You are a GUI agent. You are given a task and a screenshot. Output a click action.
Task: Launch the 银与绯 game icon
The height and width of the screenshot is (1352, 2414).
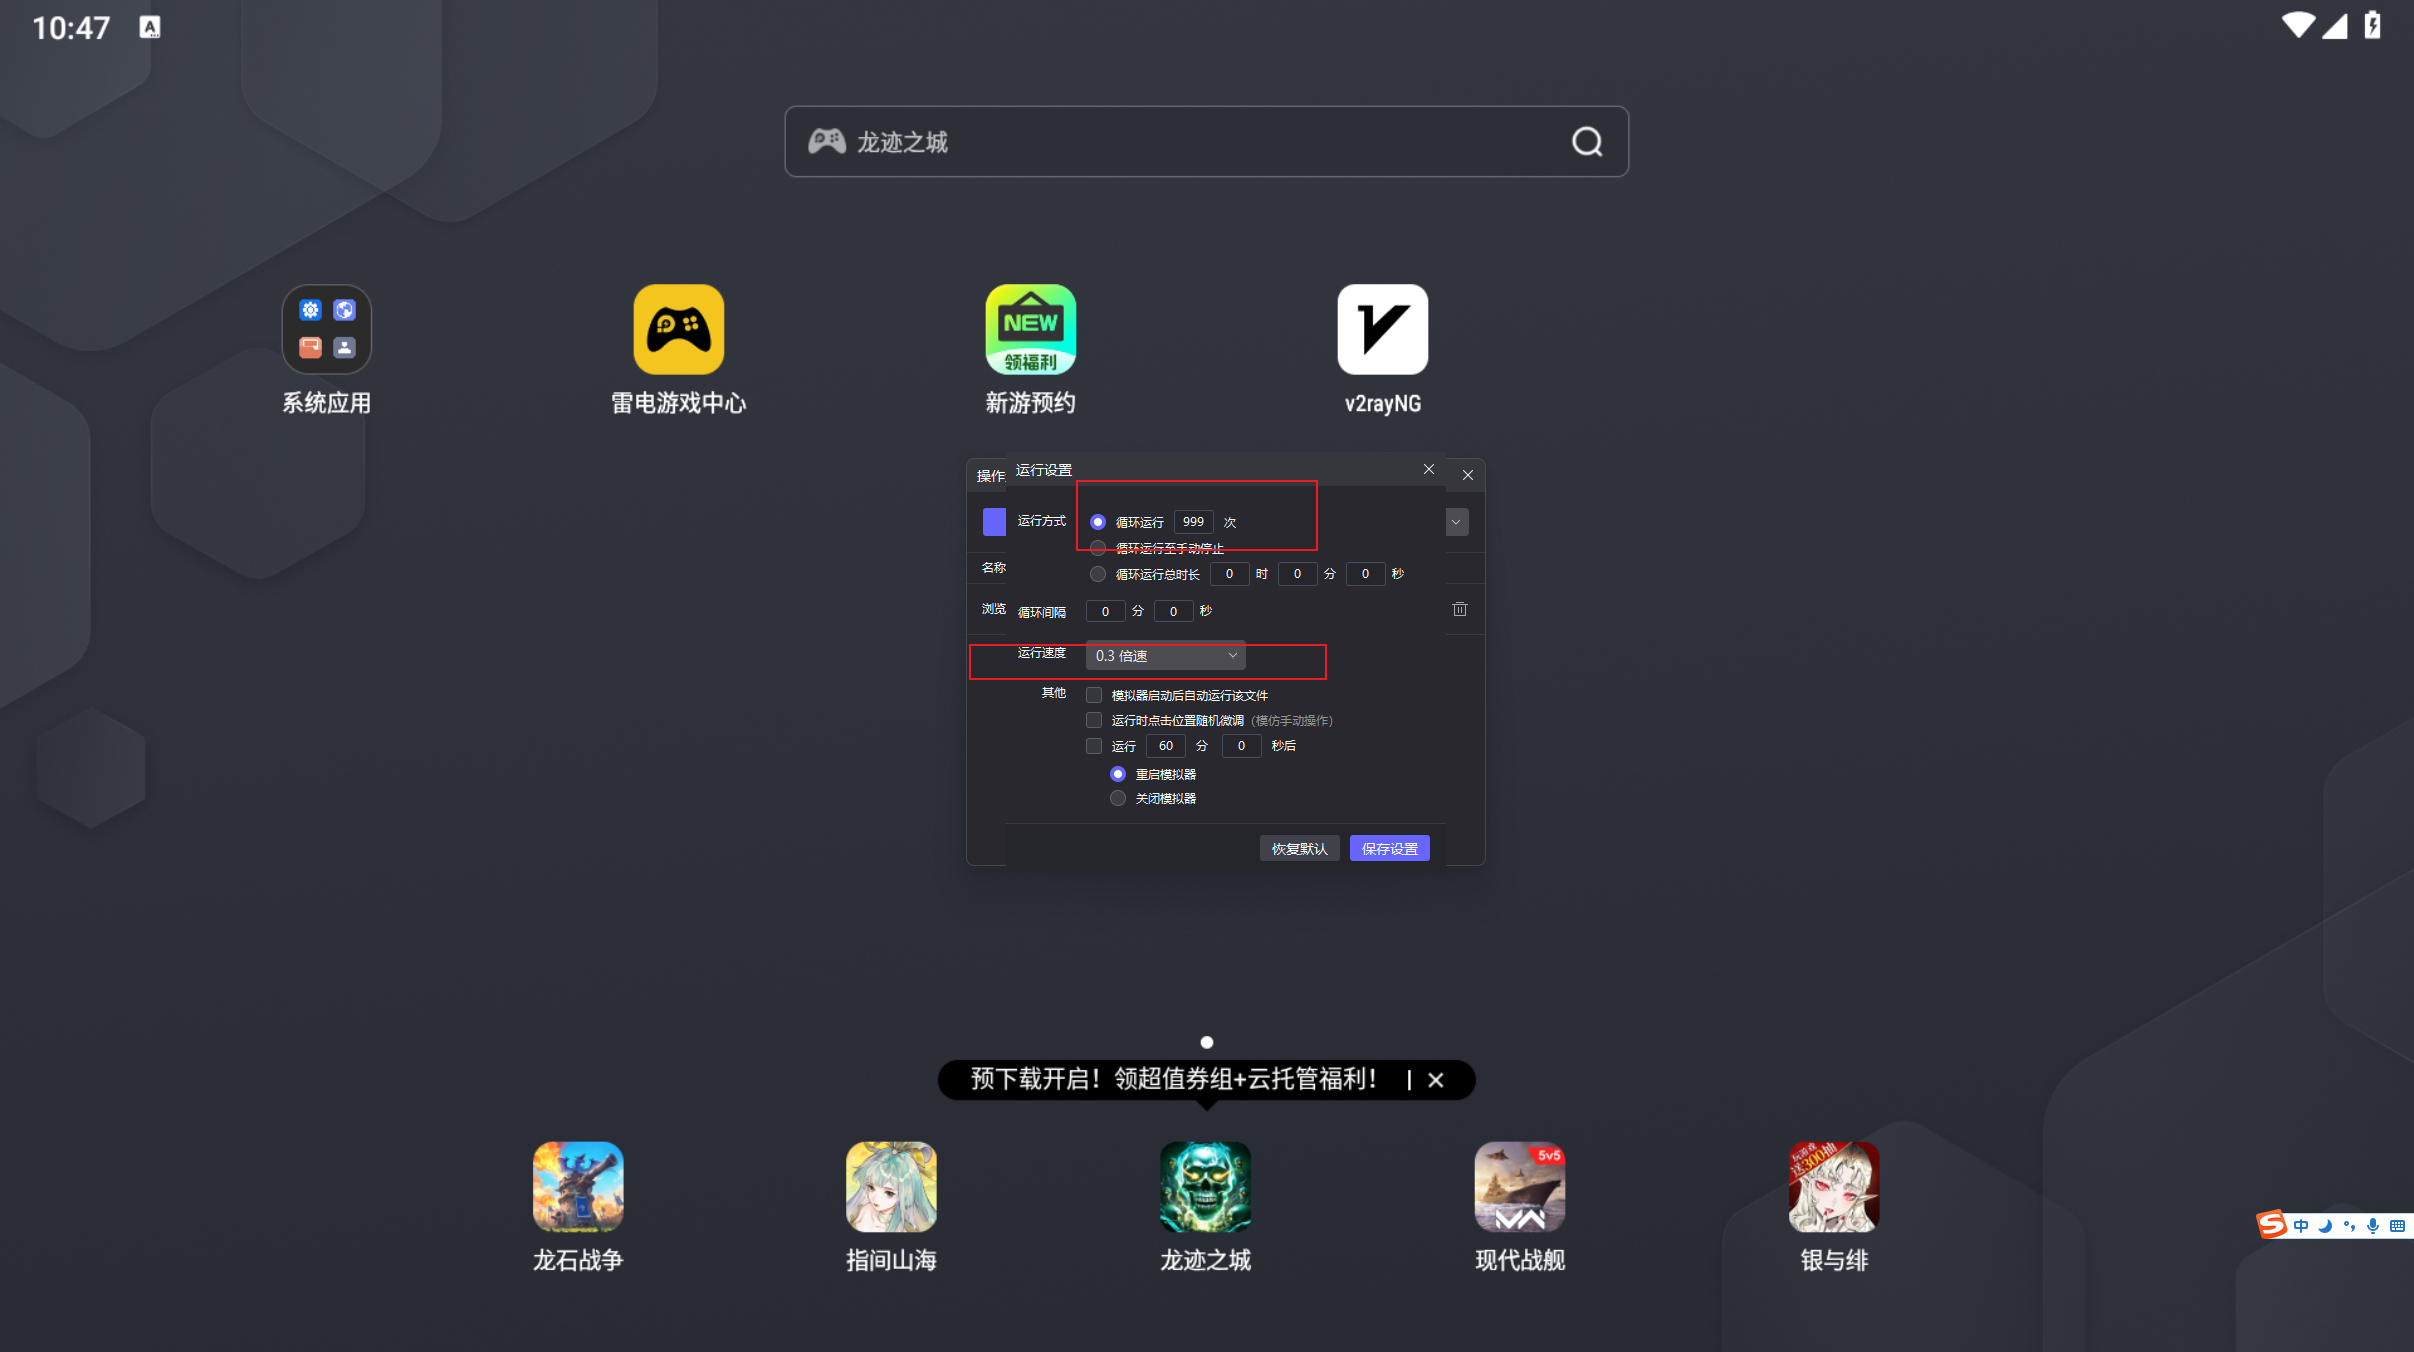[1833, 1187]
